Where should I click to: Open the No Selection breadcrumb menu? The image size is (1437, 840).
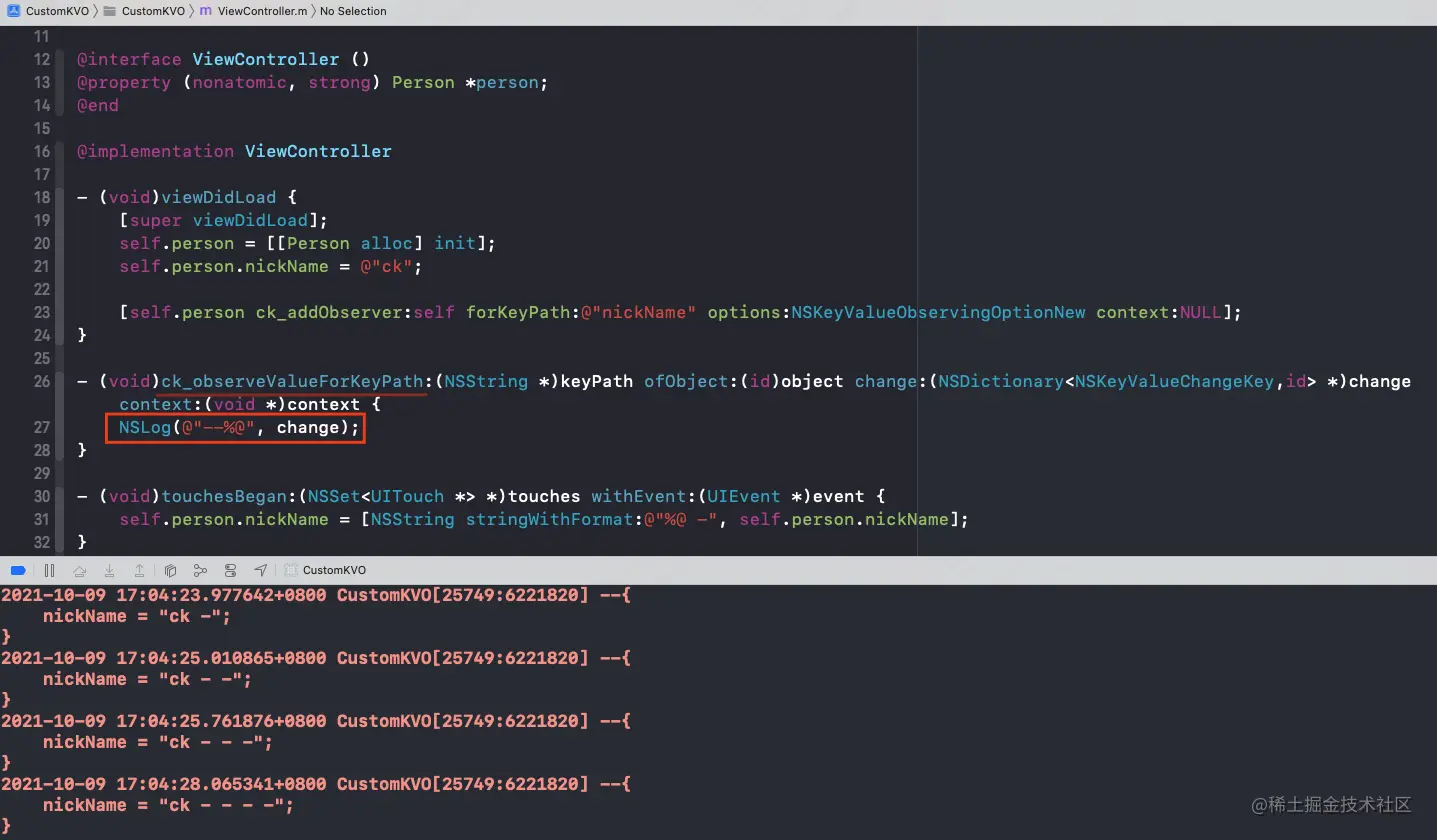pyautogui.click(x=353, y=11)
